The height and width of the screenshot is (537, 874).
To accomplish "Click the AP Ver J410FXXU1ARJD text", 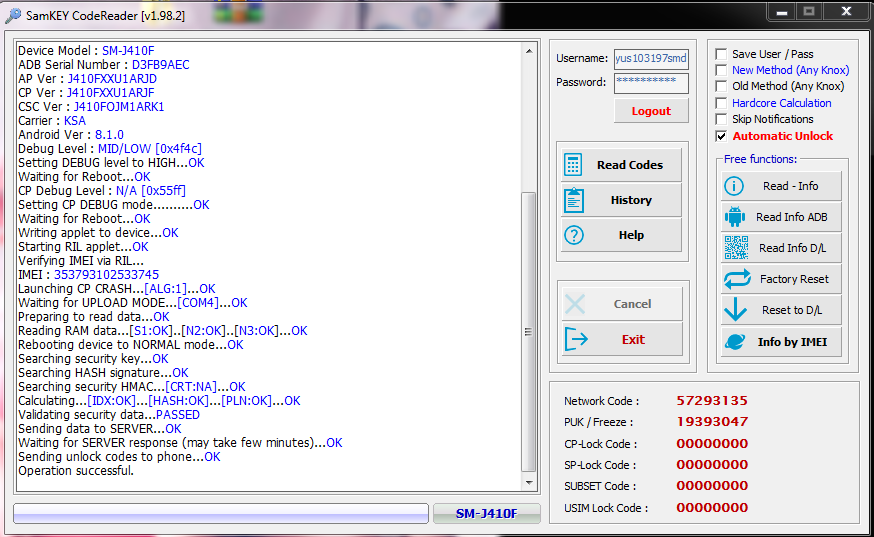I will pos(112,79).
